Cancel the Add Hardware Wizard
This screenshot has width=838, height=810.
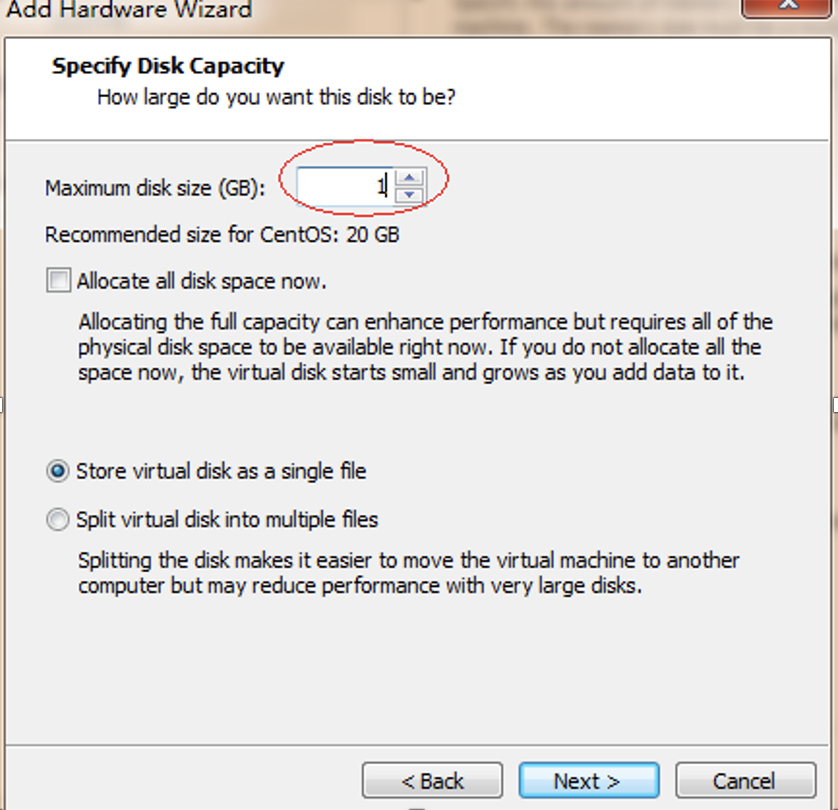coord(746,781)
